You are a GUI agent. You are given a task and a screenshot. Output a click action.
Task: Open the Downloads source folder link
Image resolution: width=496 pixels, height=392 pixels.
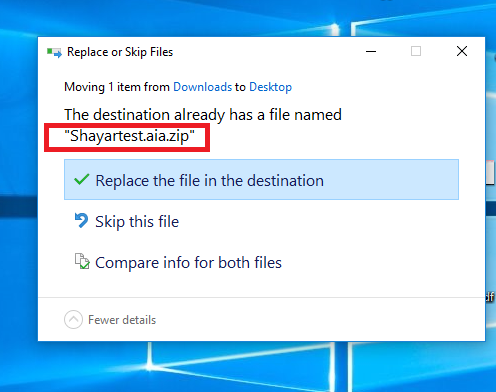[202, 87]
